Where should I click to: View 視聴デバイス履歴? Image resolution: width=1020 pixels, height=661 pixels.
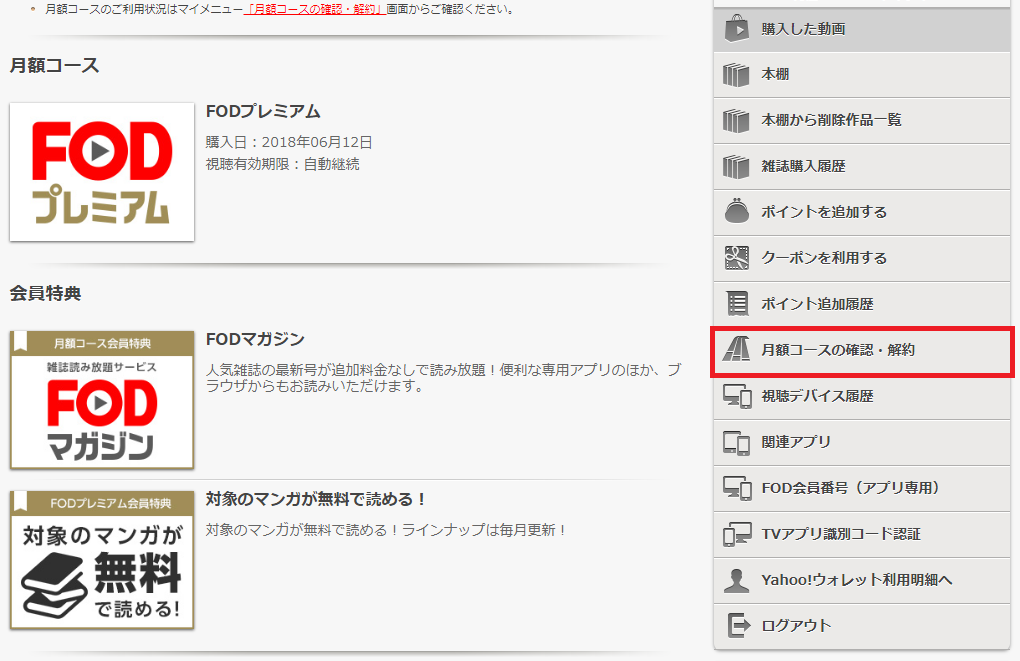coord(862,397)
